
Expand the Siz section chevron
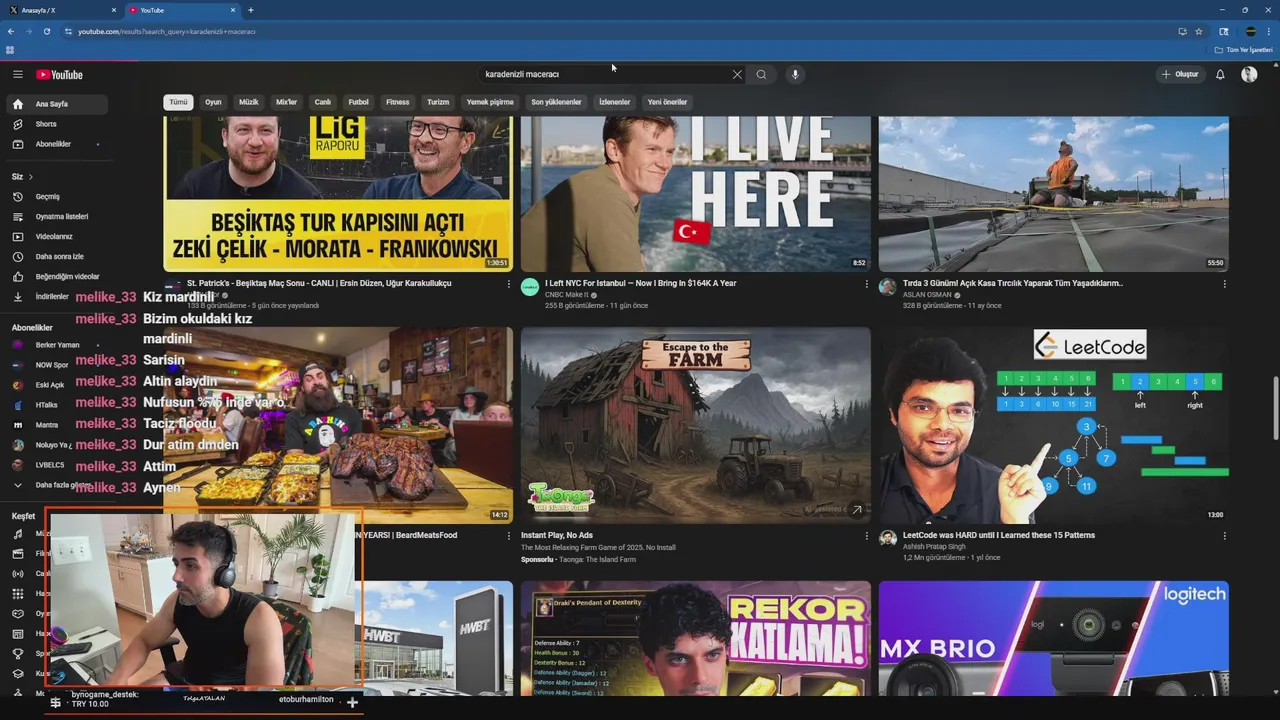click(30, 177)
